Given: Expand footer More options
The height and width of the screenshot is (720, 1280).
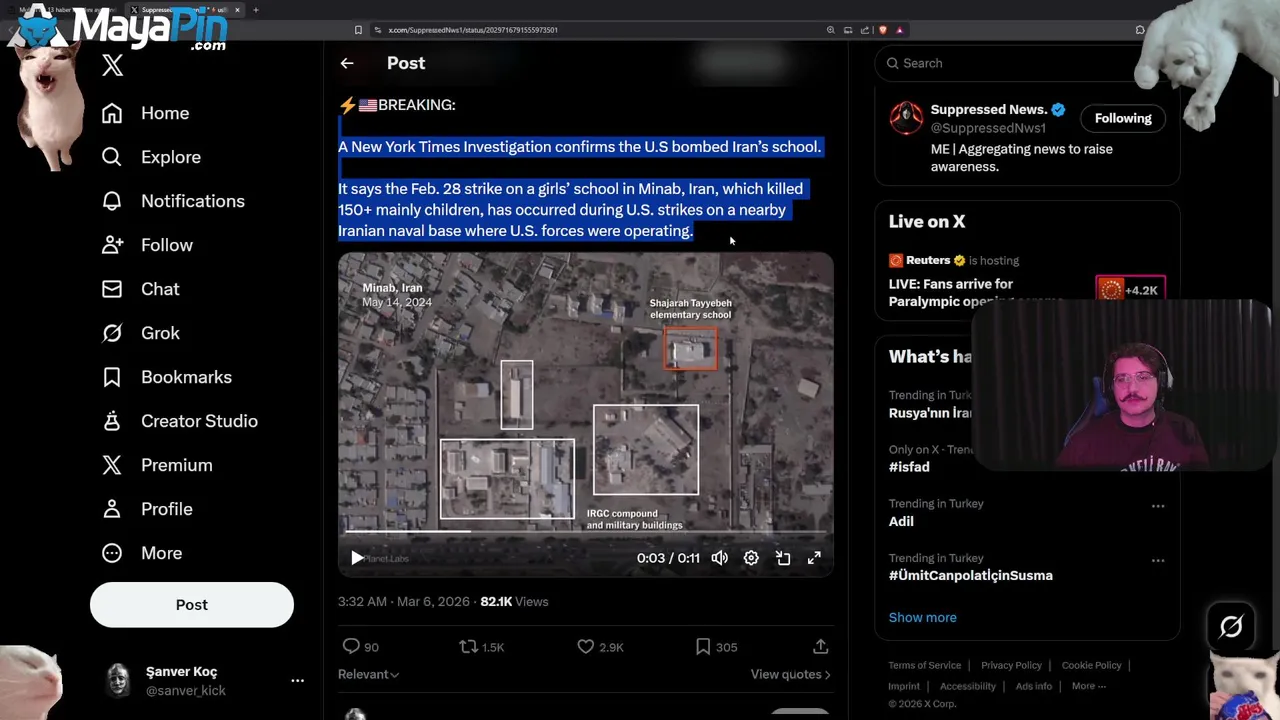Looking at the screenshot, I should pyautogui.click(x=1088, y=686).
